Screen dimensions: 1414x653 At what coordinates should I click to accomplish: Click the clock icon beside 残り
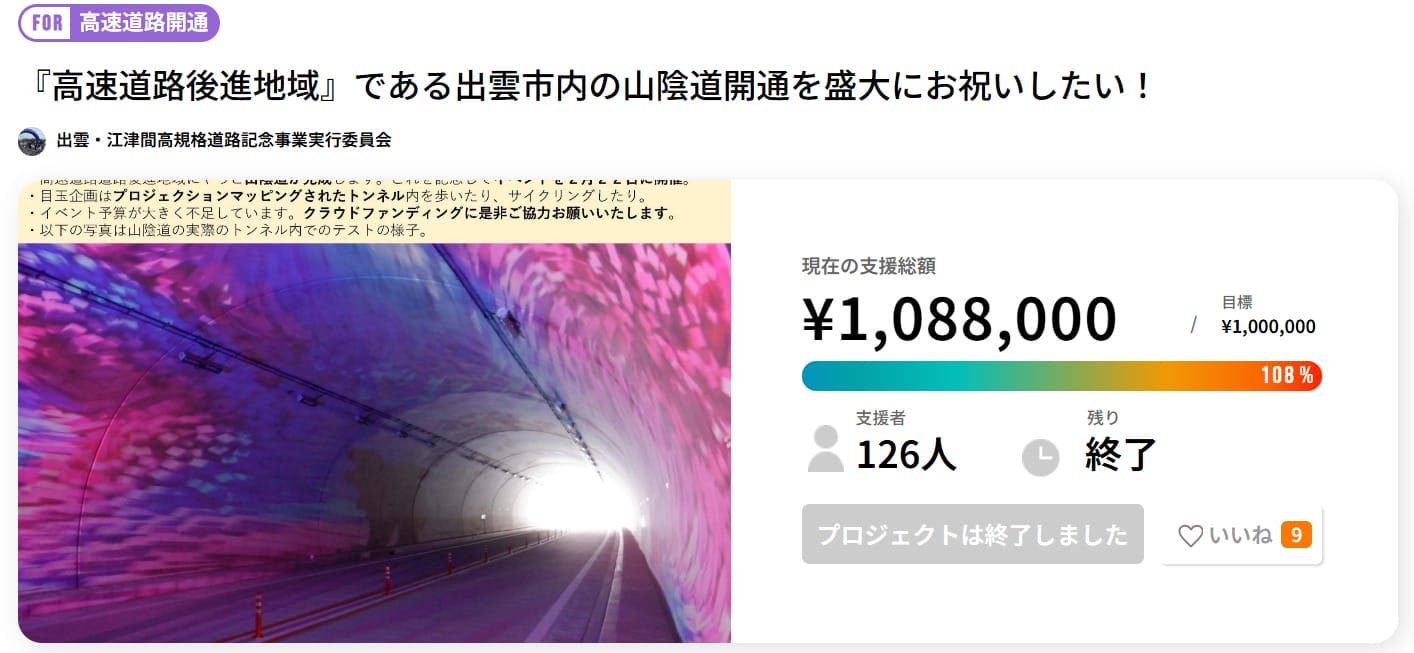[x=1040, y=457]
